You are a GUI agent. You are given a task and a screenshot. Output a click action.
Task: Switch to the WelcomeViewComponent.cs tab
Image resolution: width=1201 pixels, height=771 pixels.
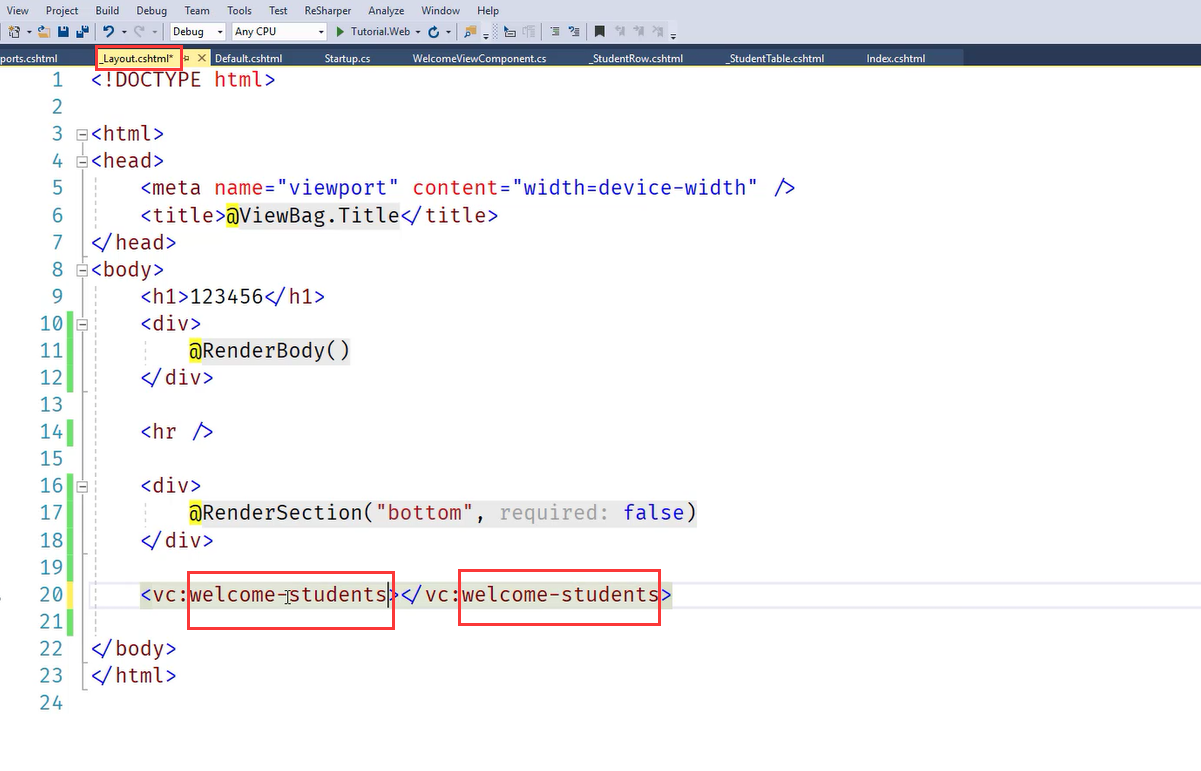click(x=479, y=58)
